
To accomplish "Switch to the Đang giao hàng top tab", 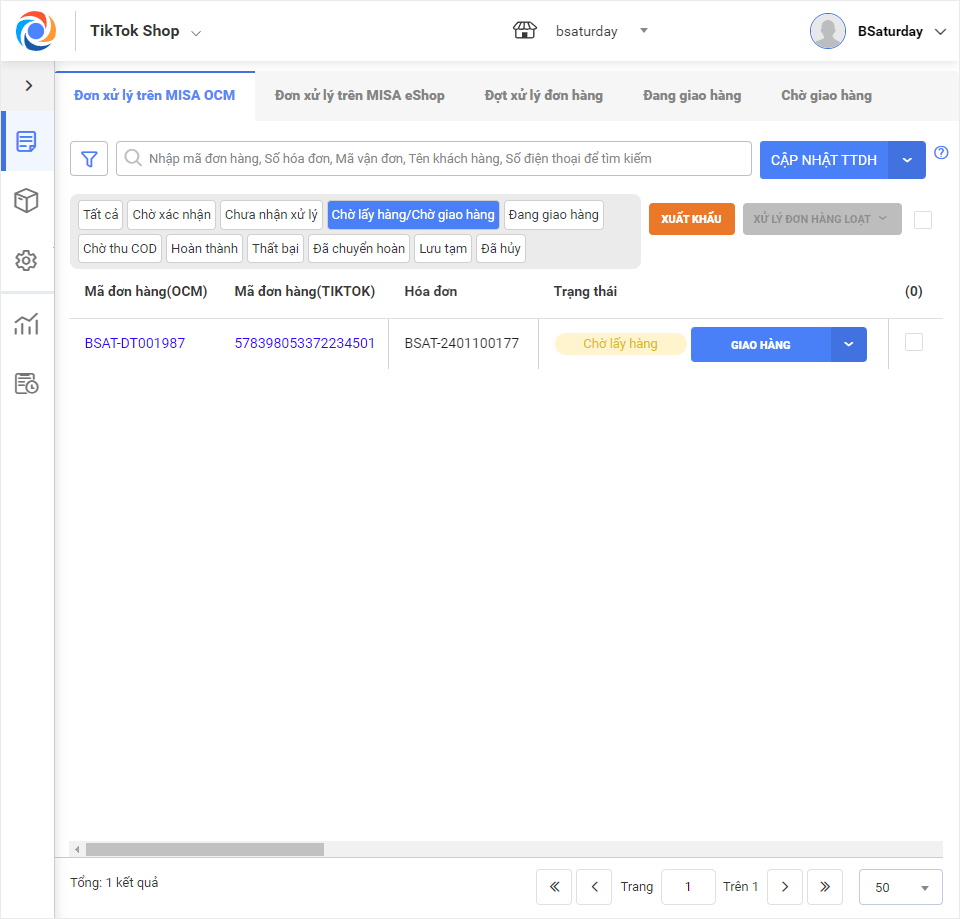I will click(692, 96).
